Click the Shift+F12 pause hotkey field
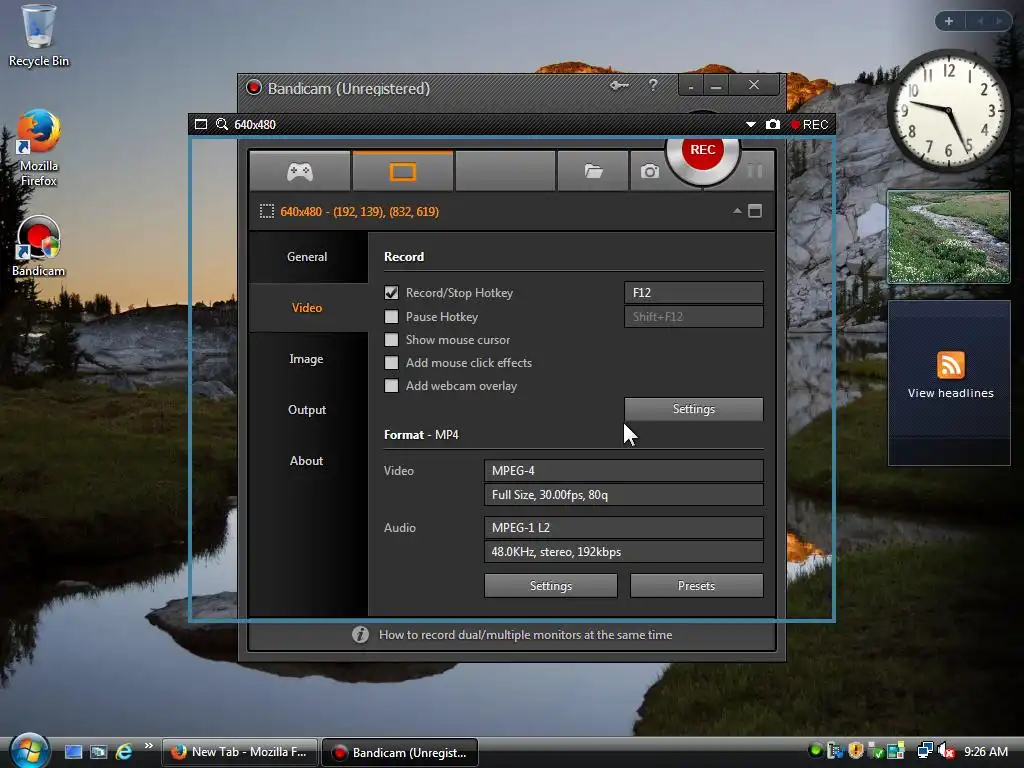This screenshot has width=1024, height=768. (694, 317)
